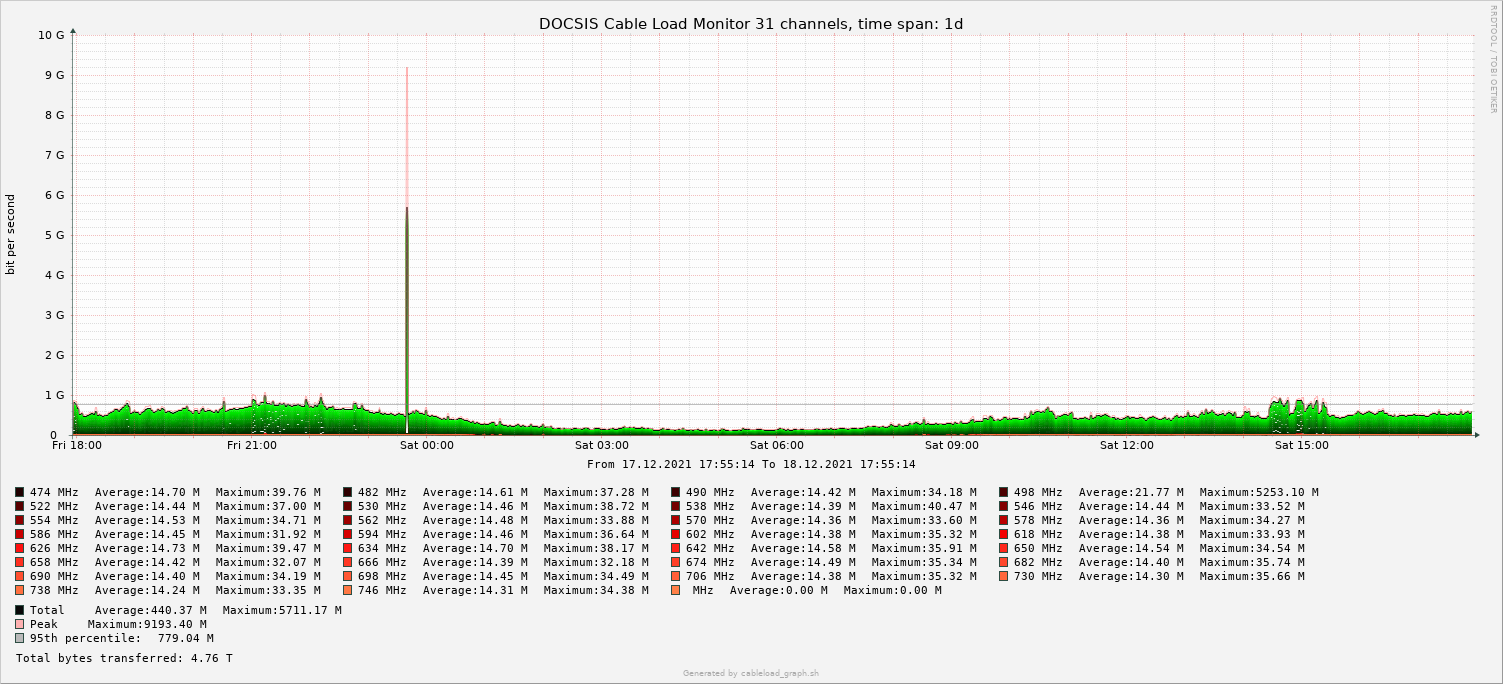
Task: Click the DOCSIS Cable Load Monitor title
Action: pos(751,24)
